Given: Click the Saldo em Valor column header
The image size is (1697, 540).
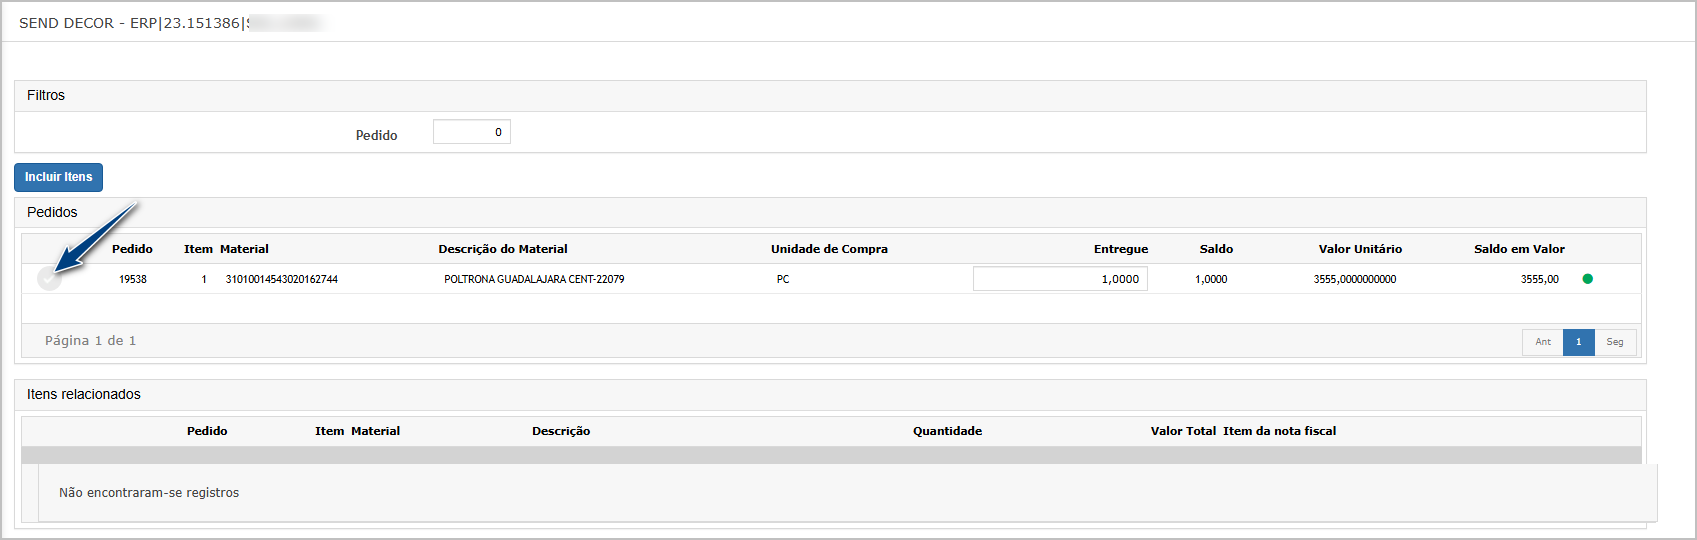Looking at the screenshot, I should click(x=1519, y=249).
